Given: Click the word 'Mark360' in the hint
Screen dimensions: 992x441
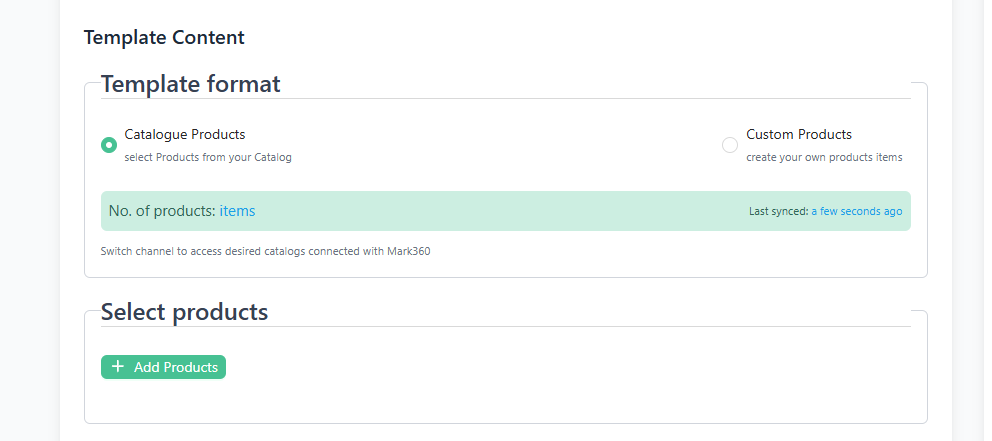Looking at the screenshot, I should (409, 251).
